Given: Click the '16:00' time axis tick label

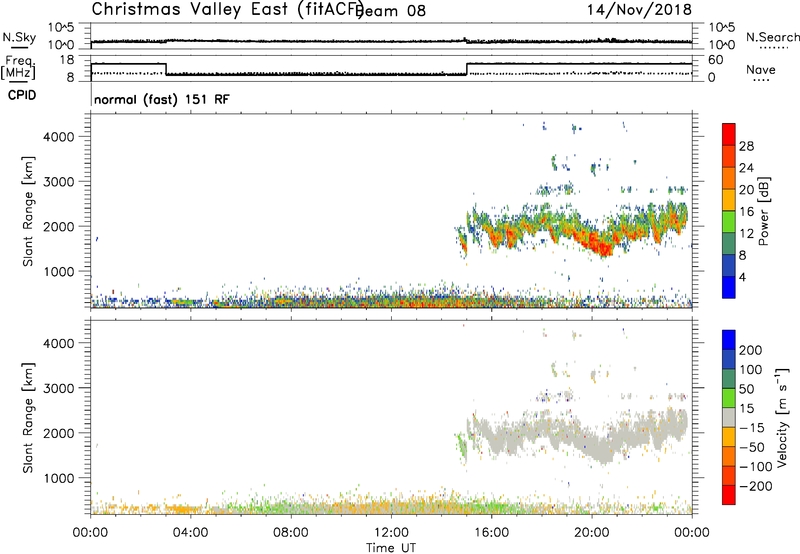Looking at the screenshot, I should pyautogui.click(x=491, y=533).
